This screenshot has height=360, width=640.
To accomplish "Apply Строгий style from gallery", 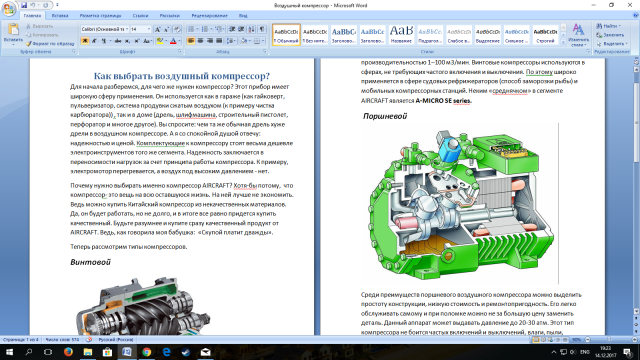I will click(545, 34).
